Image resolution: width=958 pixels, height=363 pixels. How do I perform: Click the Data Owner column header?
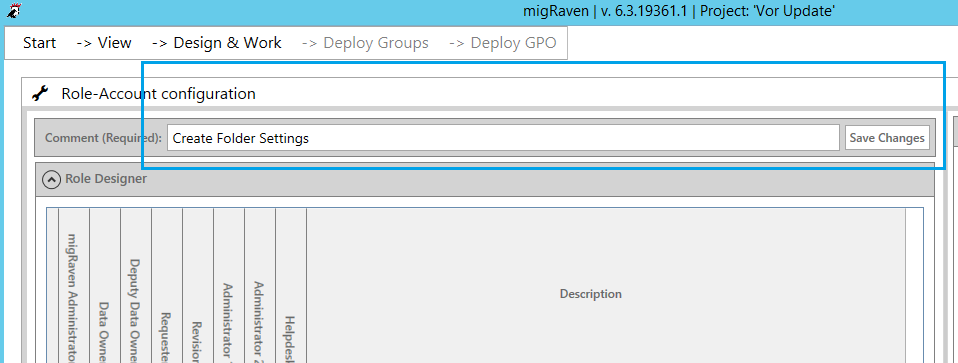click(x=105, y=285)
